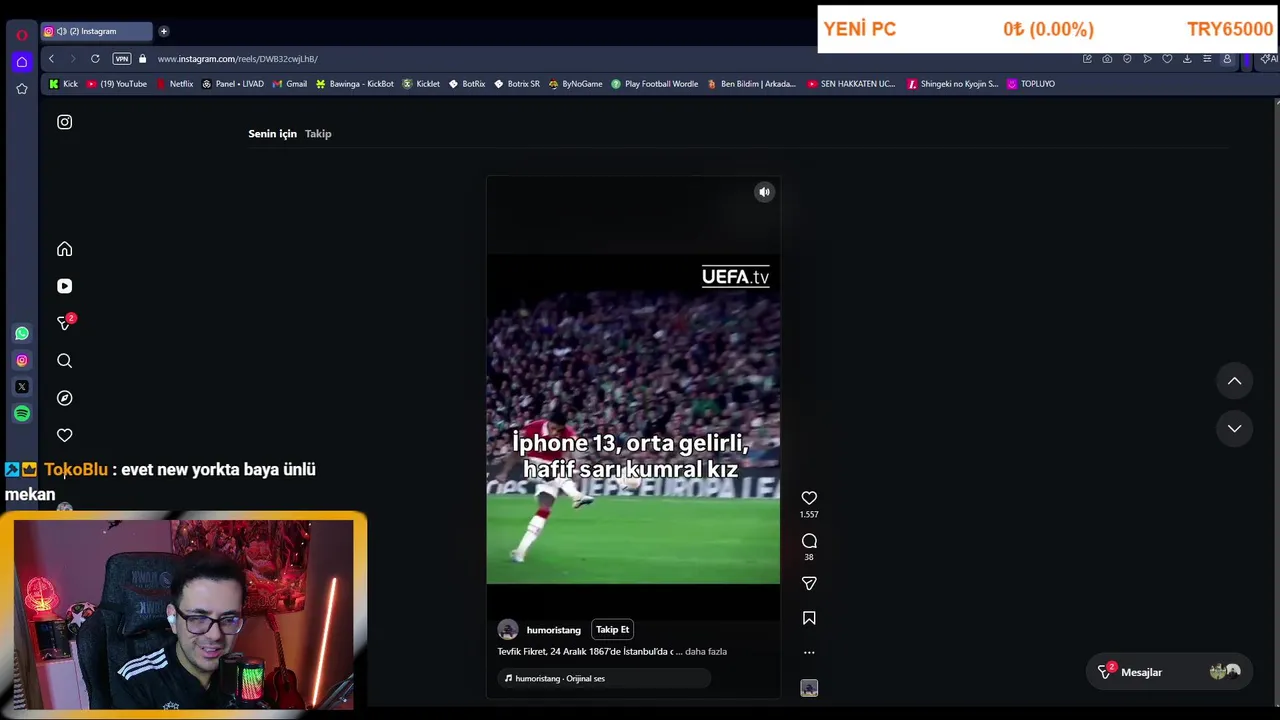Open the Opera downloads toolbar icon

tap(1187, 59)
